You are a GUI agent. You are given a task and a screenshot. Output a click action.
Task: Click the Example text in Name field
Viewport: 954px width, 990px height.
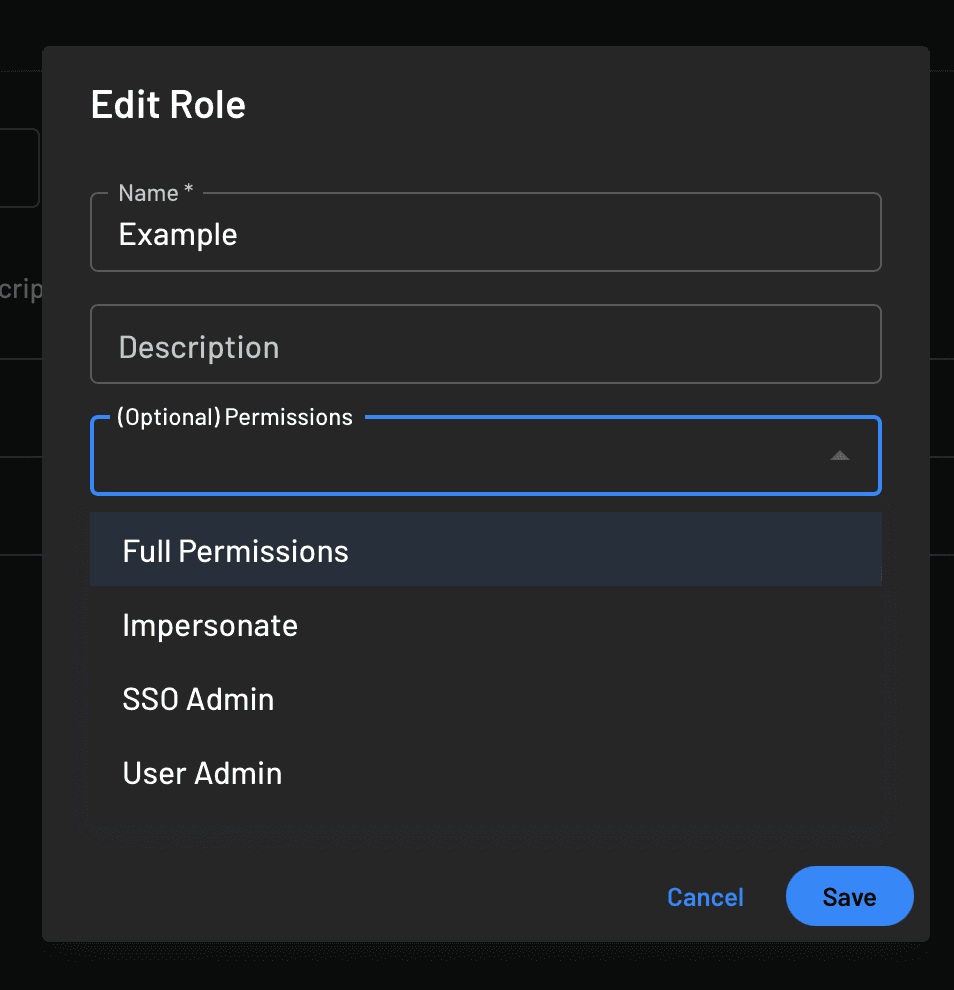(x=178, y=234)
